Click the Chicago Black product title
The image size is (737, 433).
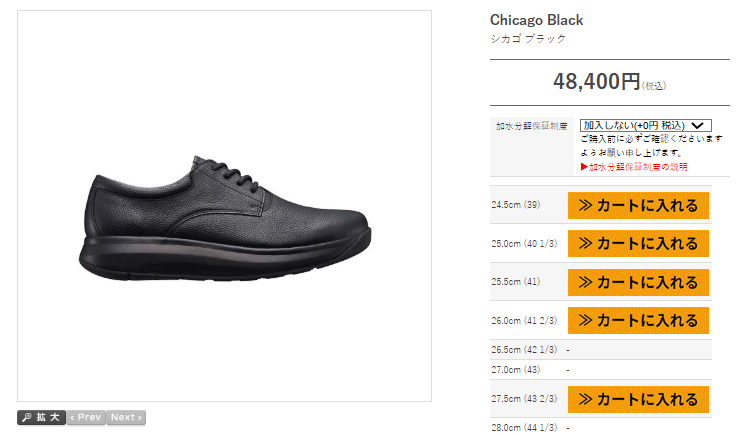536,20
